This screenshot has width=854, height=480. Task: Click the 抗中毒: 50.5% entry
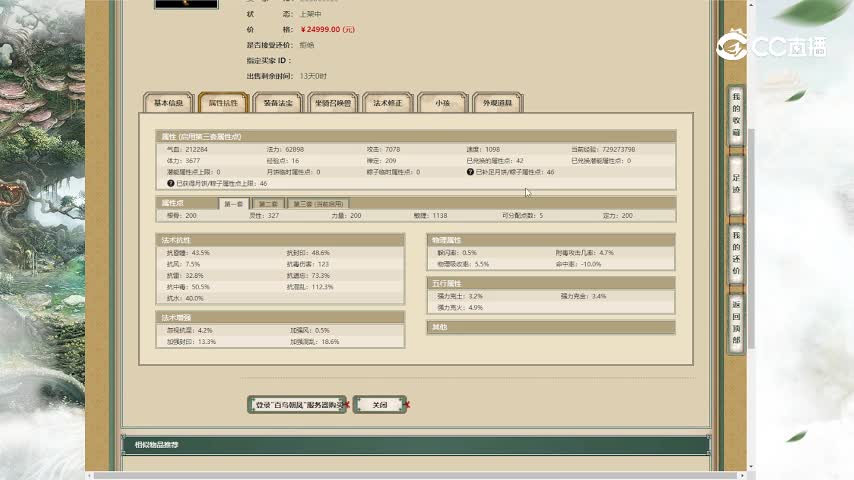(188, 287)
